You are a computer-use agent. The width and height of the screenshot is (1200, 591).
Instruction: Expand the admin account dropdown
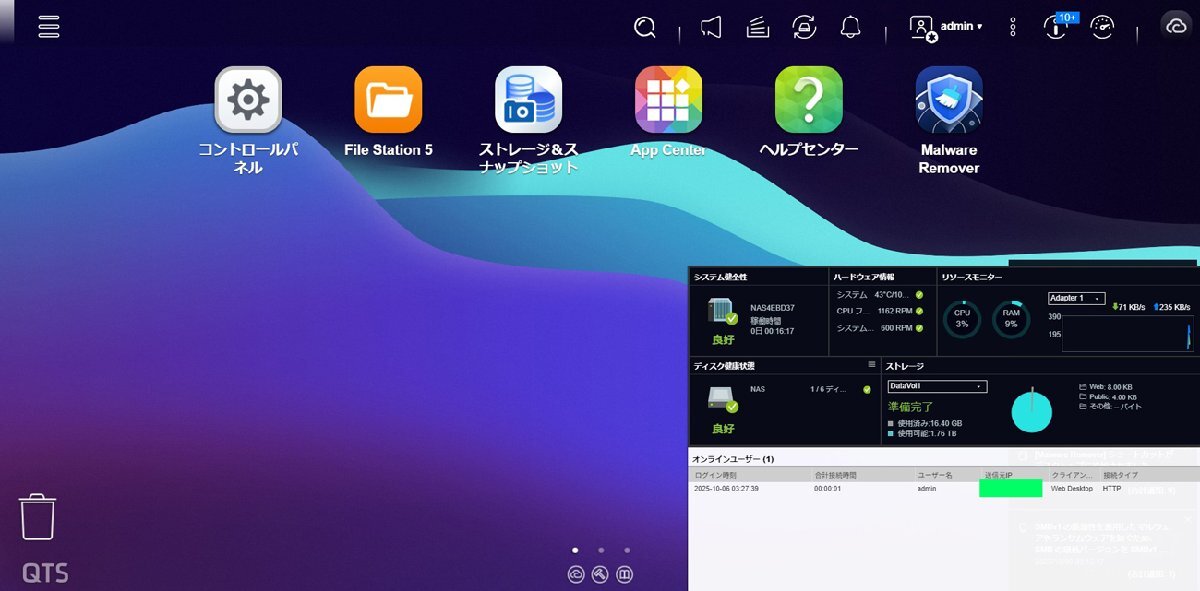(962, 27)
